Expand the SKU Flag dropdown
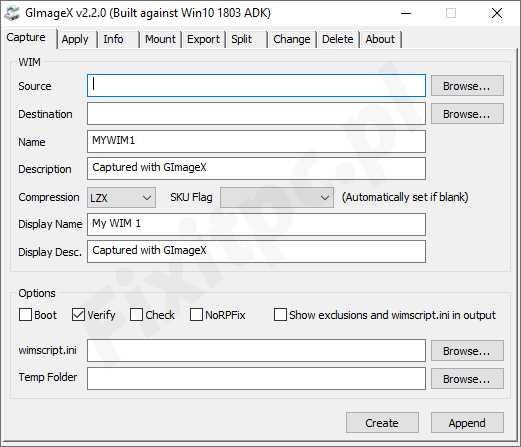The width and height of the screenshot is (521, 447). click(x=277, y=198)
